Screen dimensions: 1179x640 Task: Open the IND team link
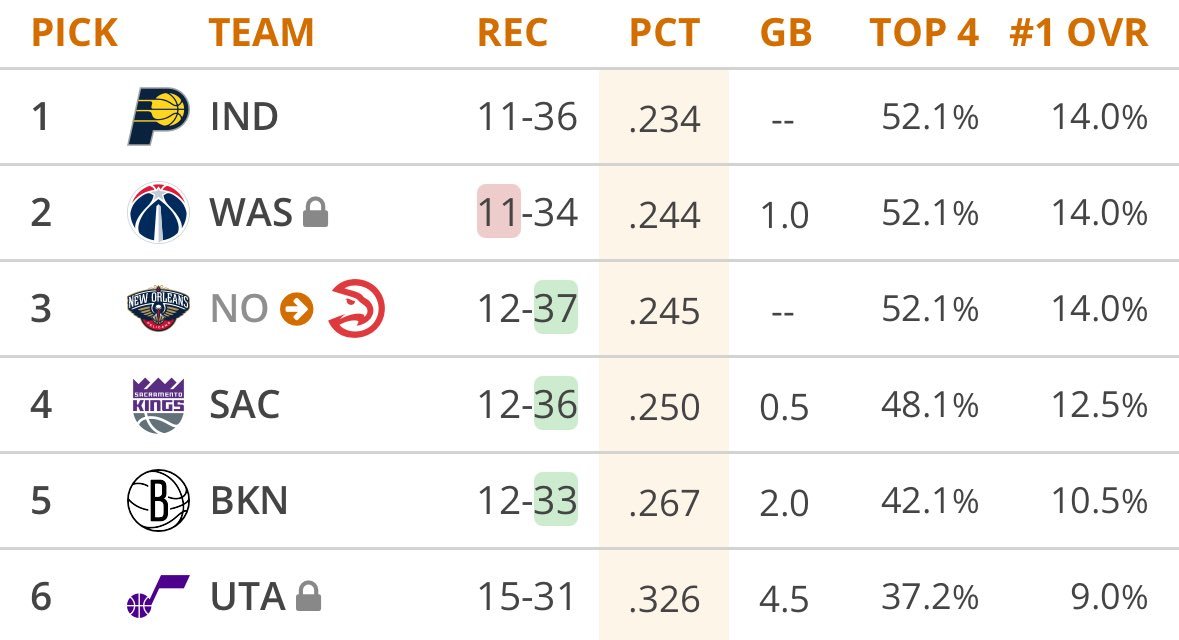tap(244, 117)
